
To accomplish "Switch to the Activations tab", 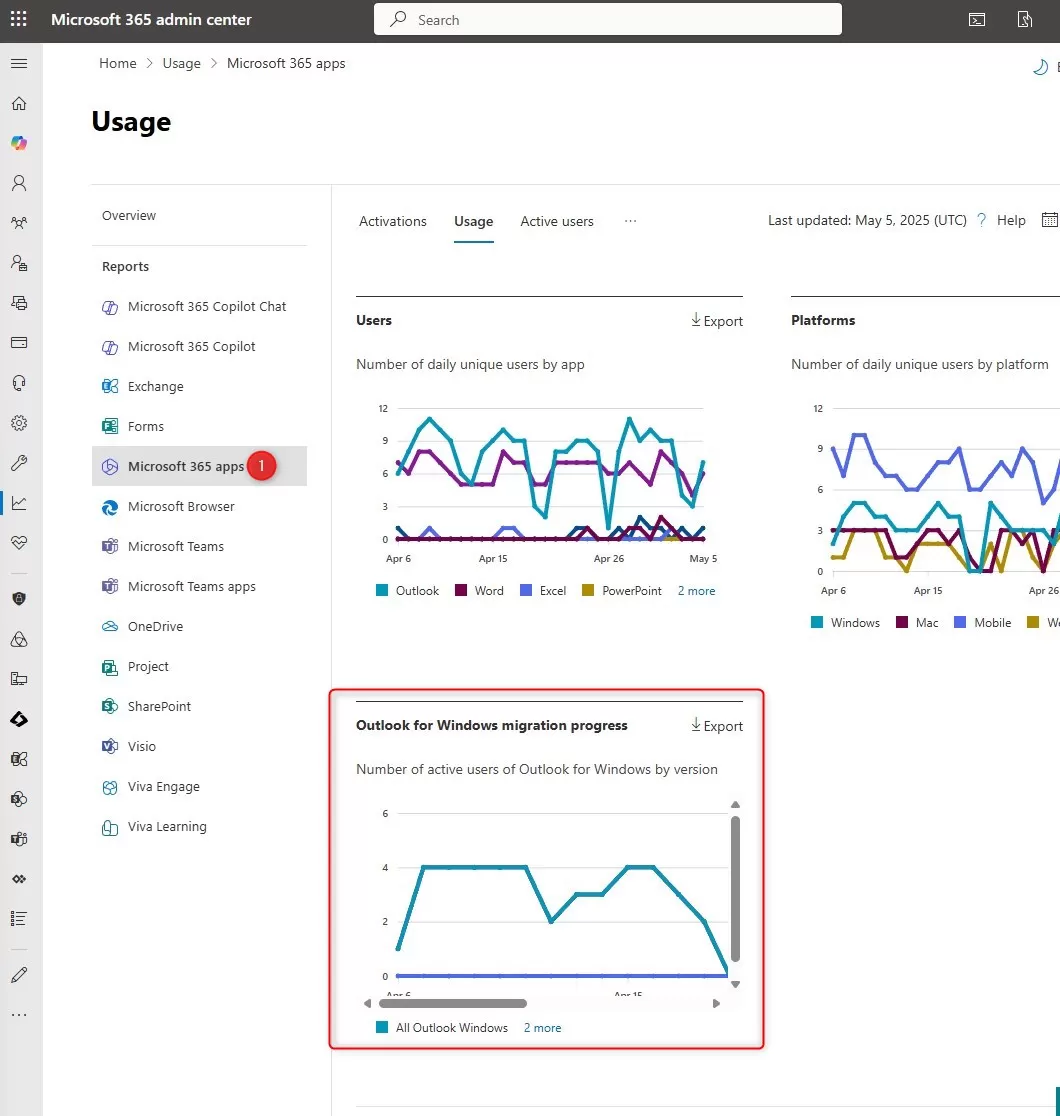I will point(393,221).
